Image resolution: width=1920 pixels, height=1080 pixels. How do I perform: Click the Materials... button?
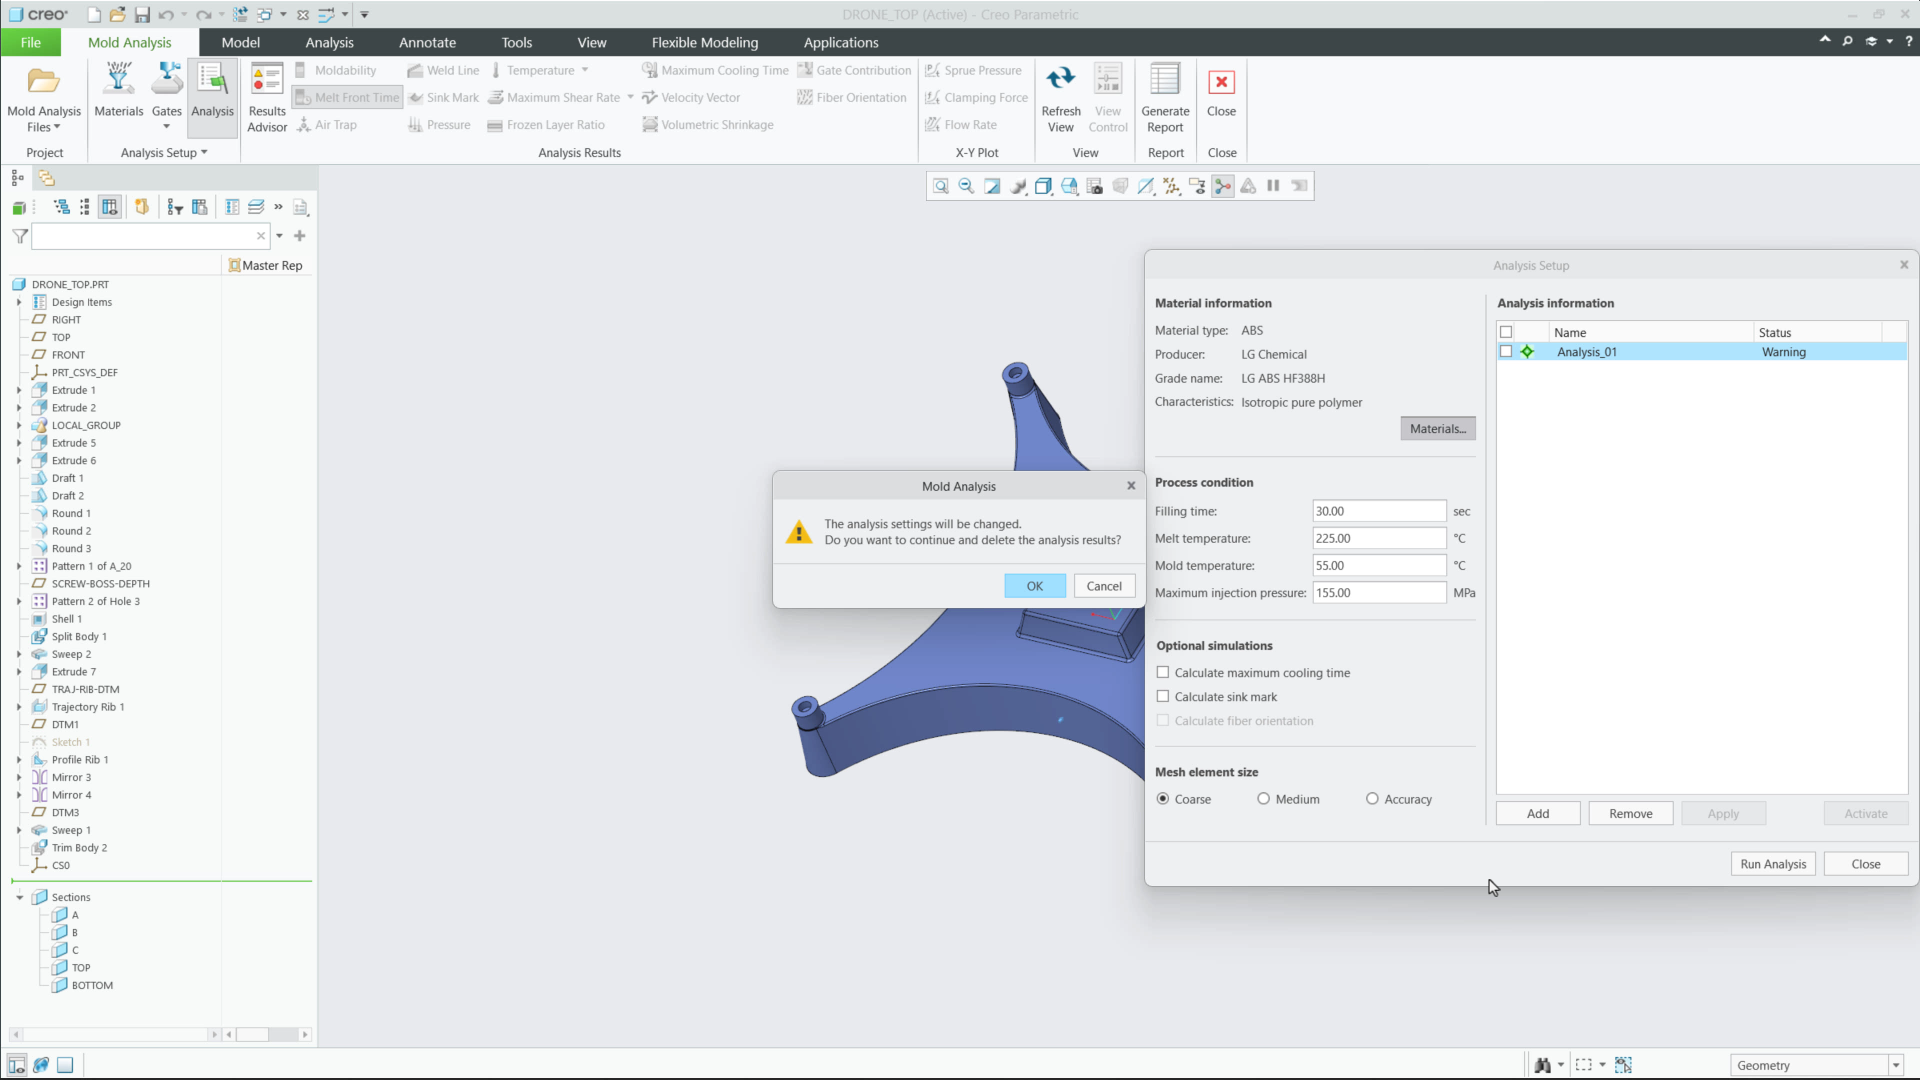click(1437, 429)
